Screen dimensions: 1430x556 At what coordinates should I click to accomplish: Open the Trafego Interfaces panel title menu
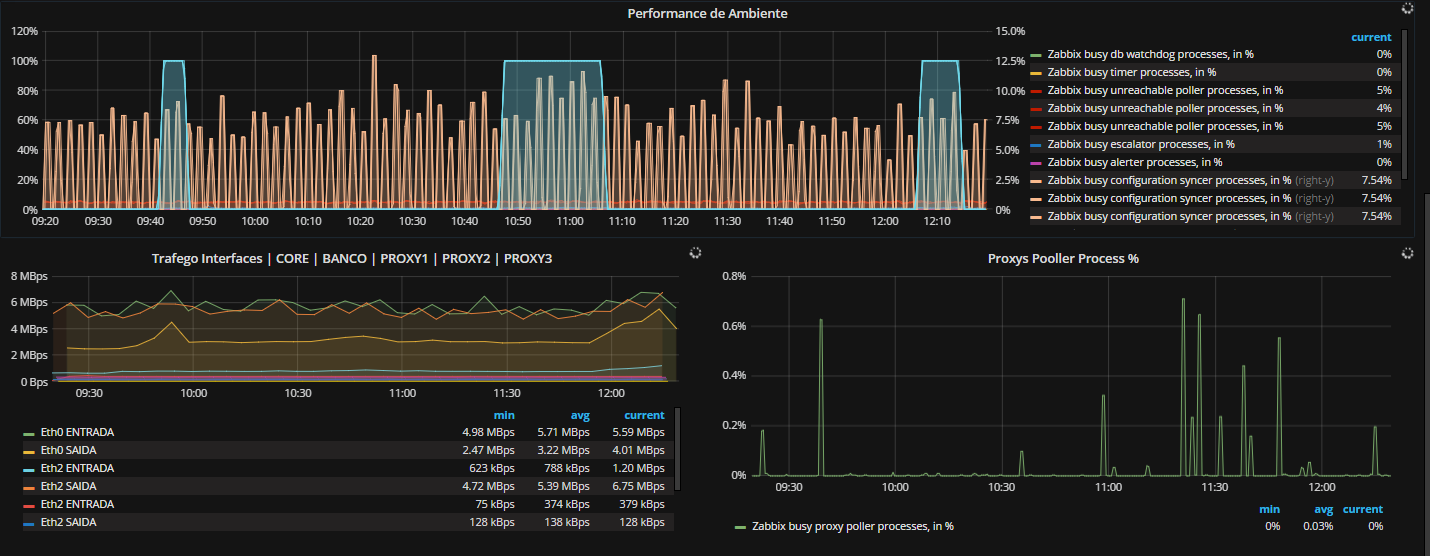tap(352, 258)
